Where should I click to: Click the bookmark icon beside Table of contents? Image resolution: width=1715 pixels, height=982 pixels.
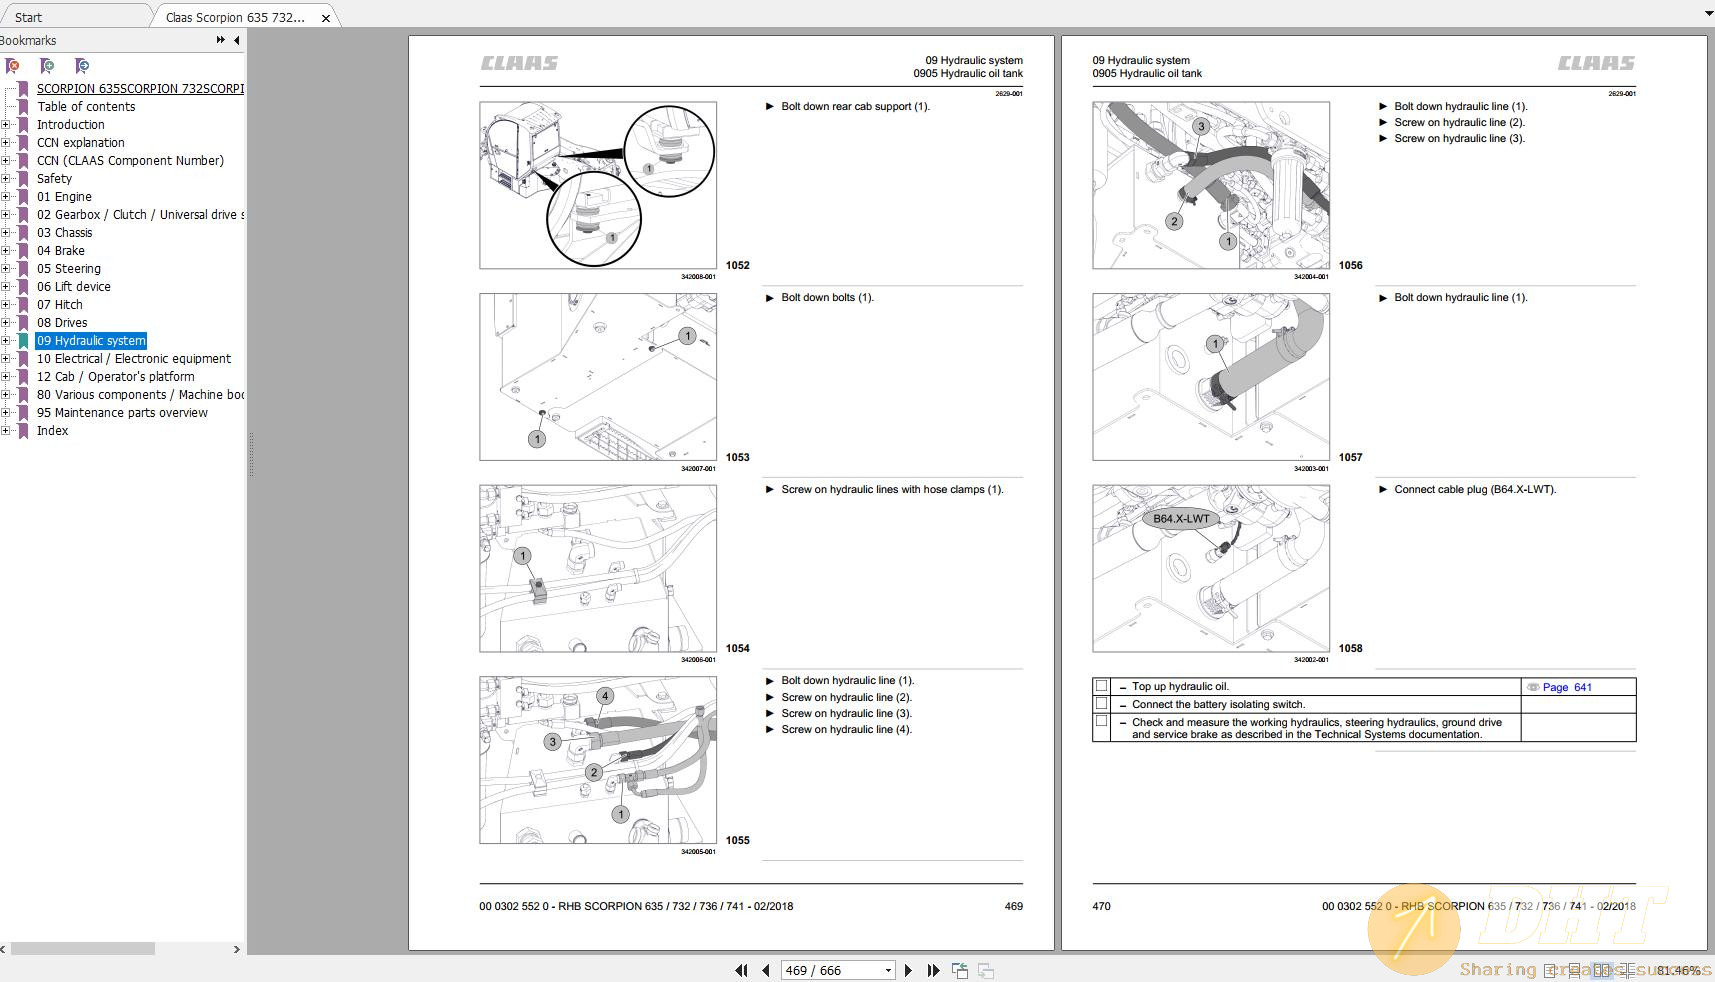23,107
